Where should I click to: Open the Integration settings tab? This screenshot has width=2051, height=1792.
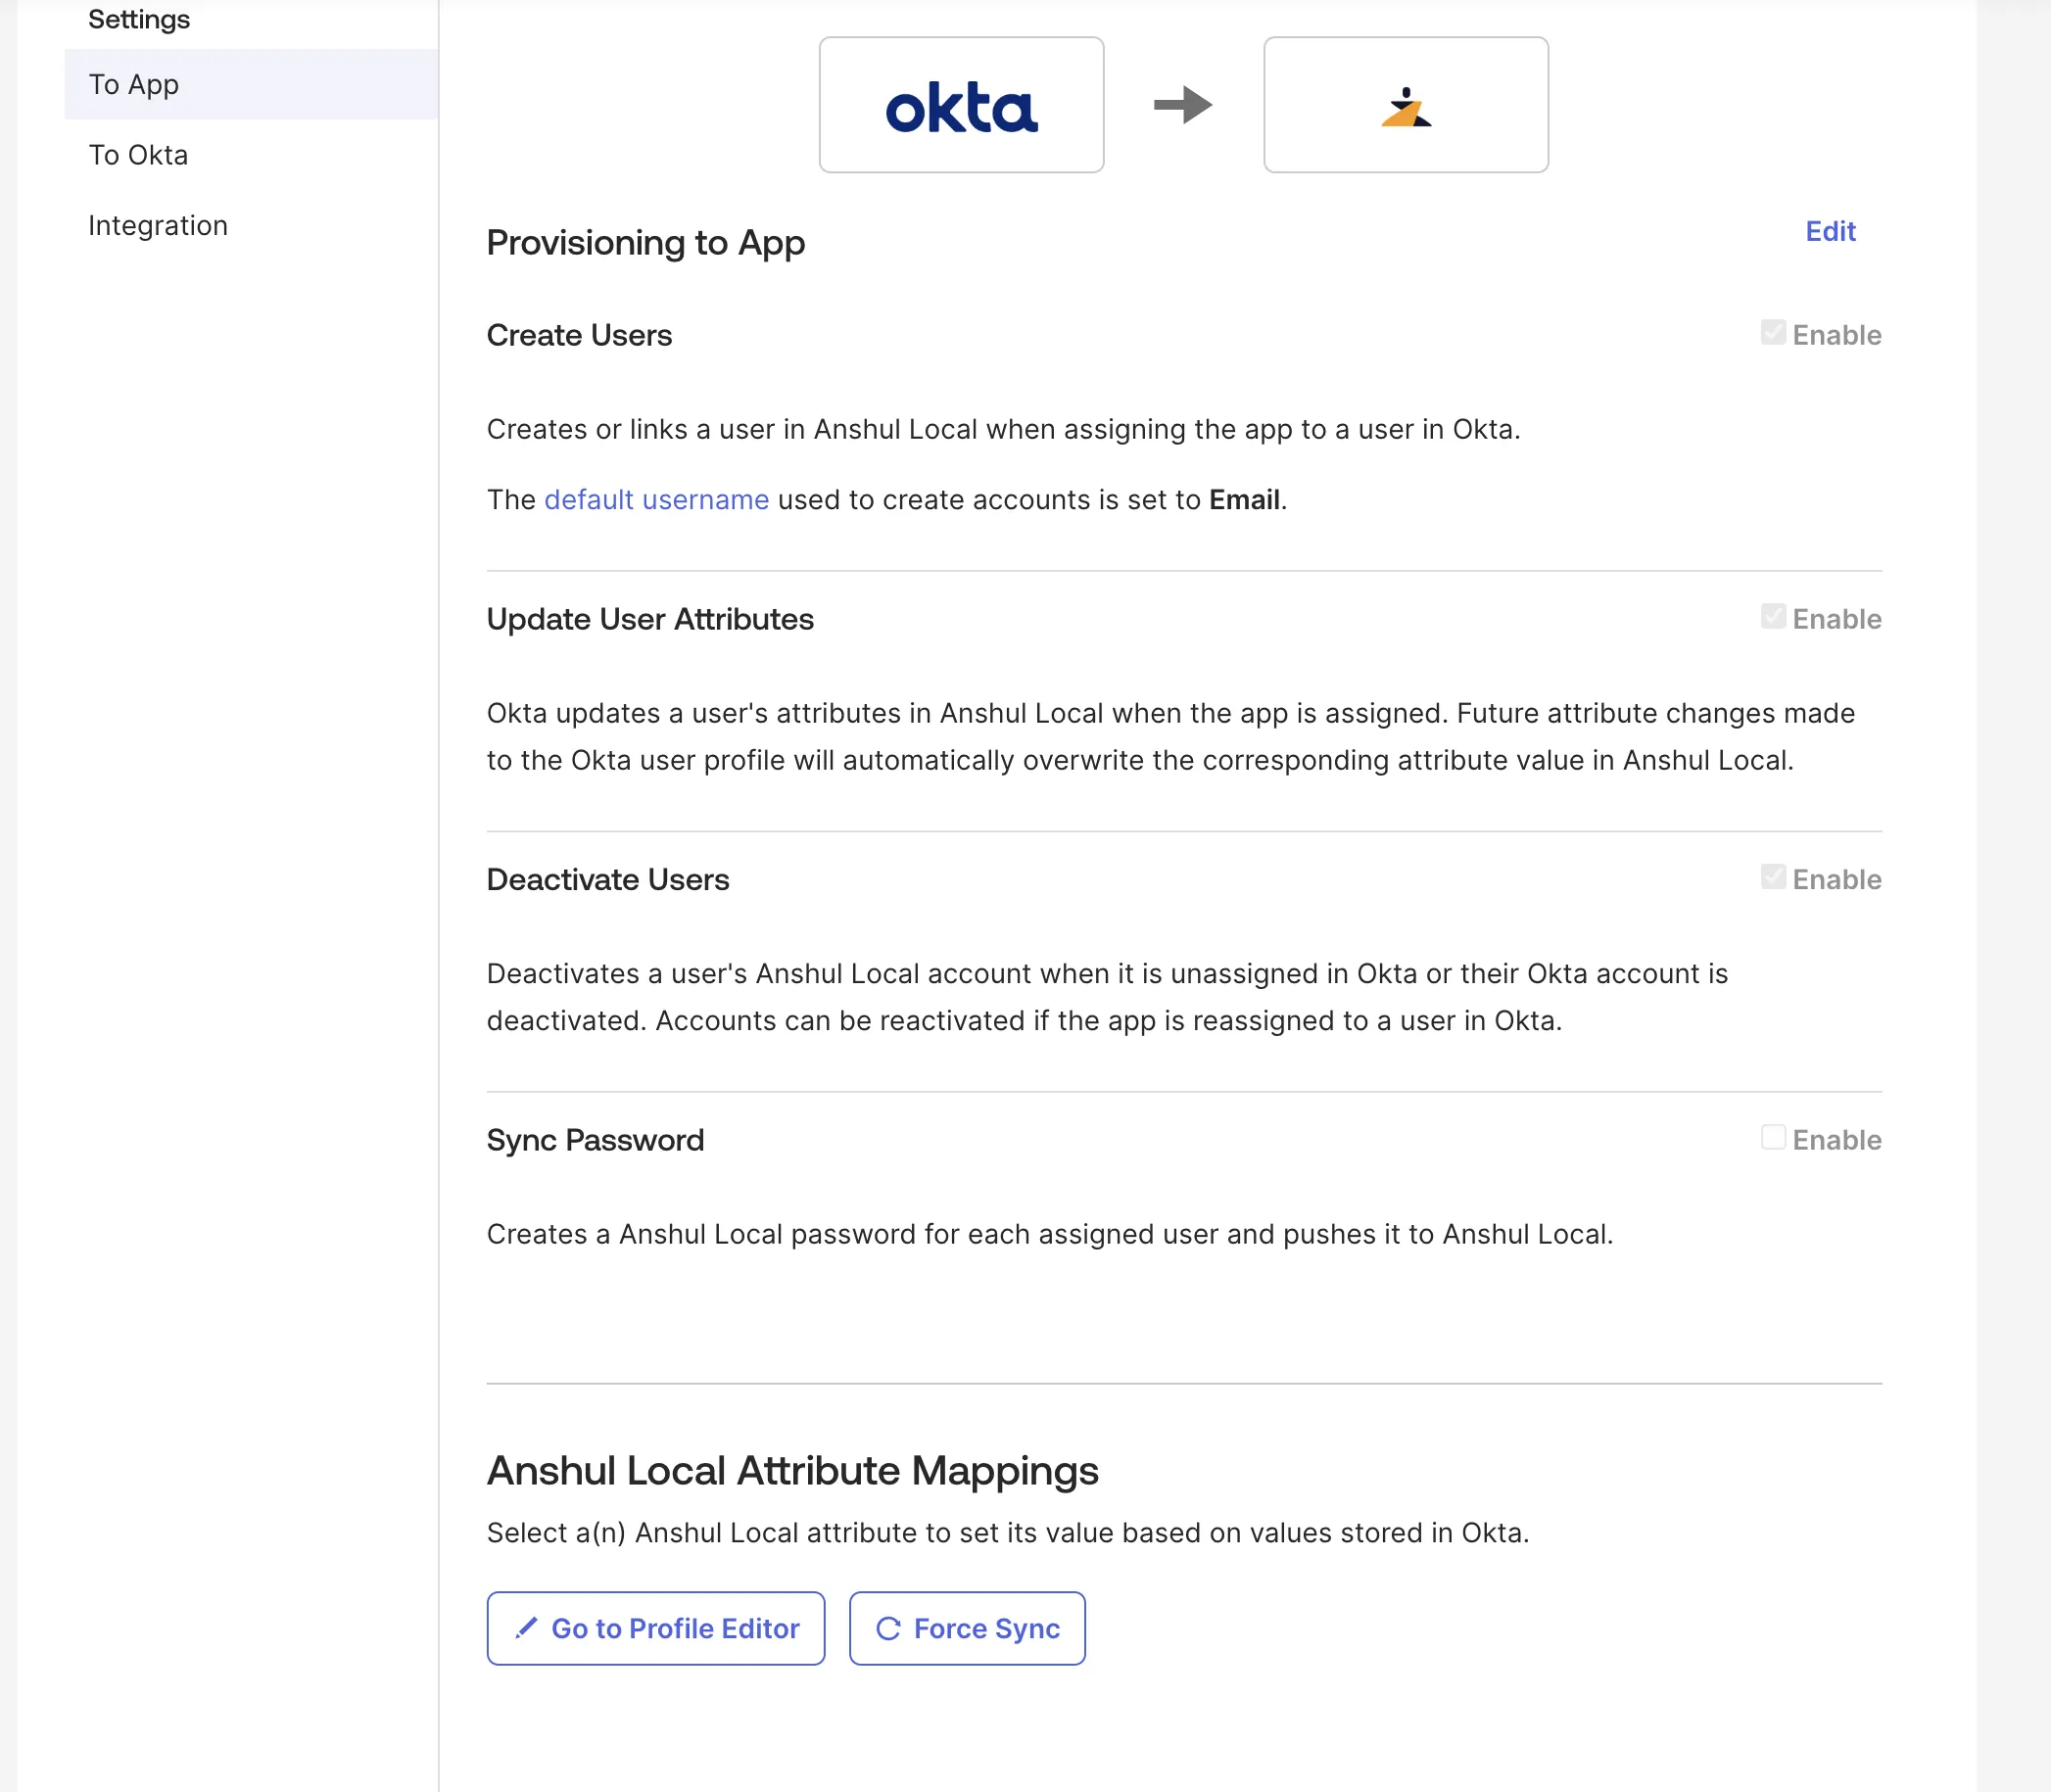point(158,226)
